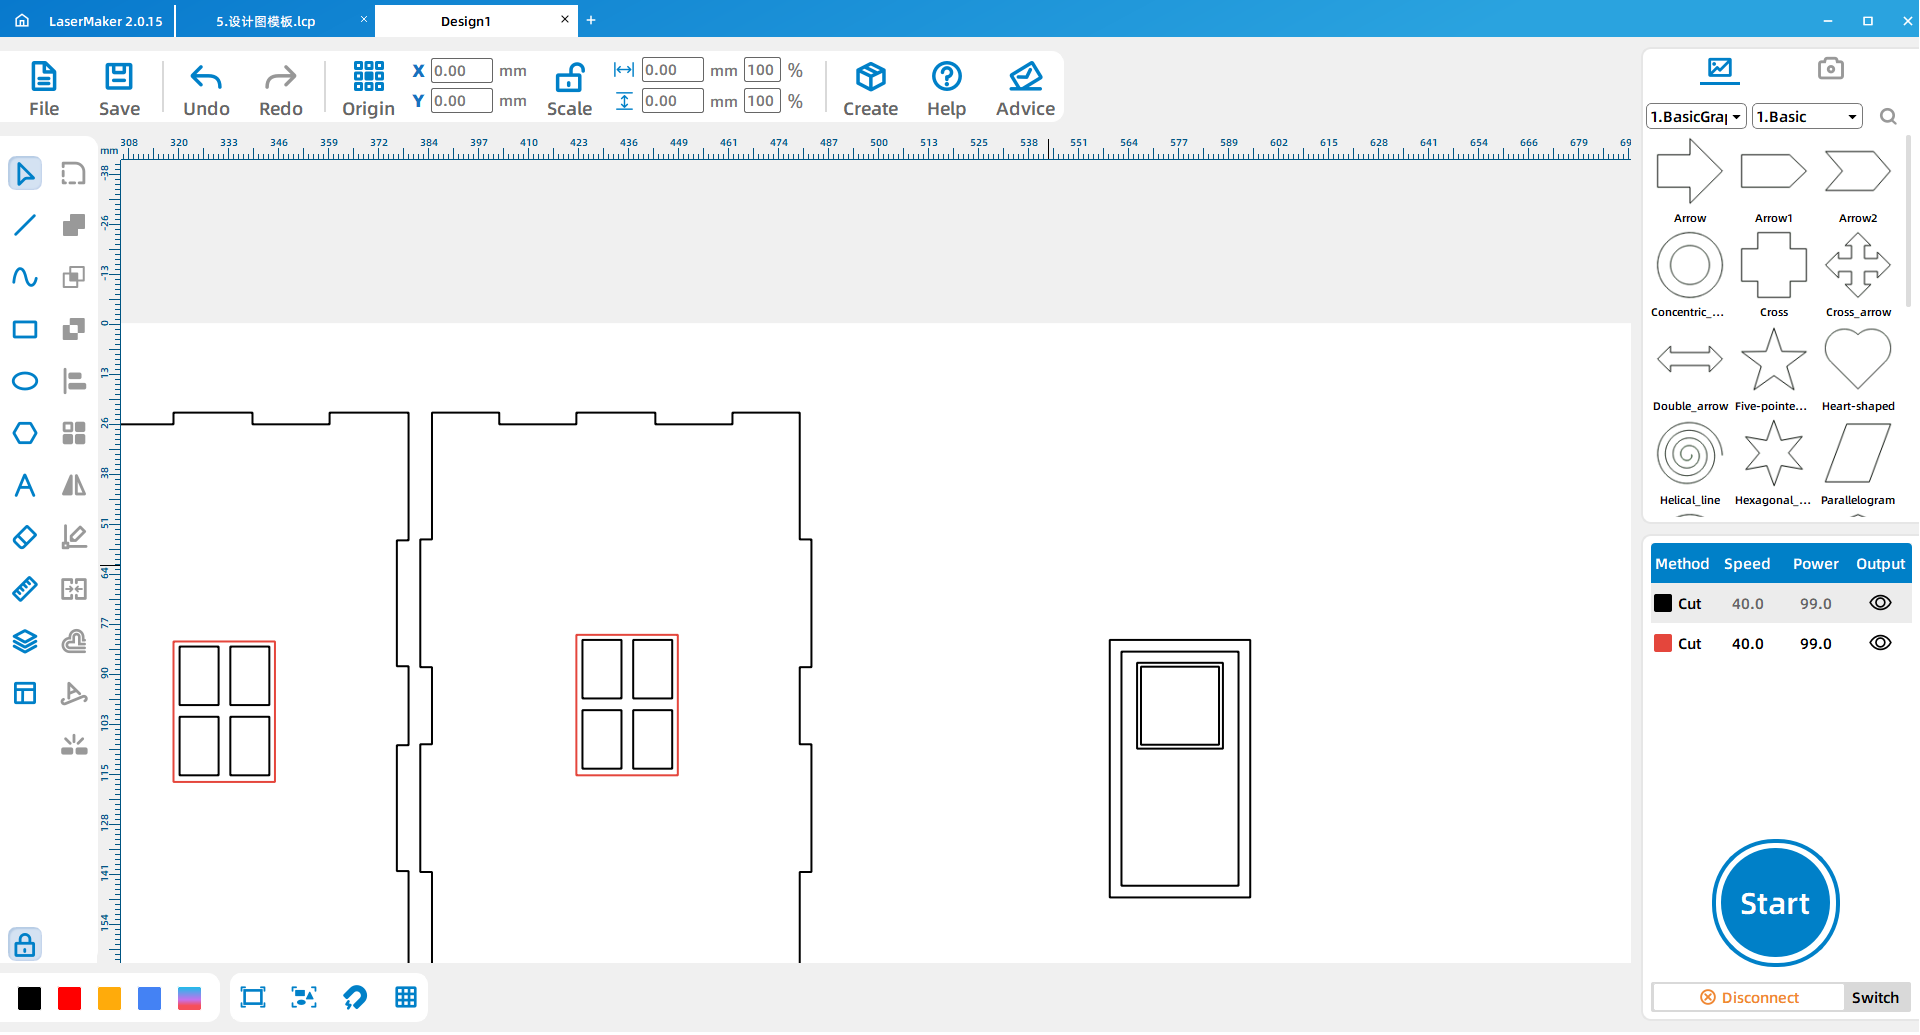
Task: Click the focus selection view icon
Action: click(304, 997)
